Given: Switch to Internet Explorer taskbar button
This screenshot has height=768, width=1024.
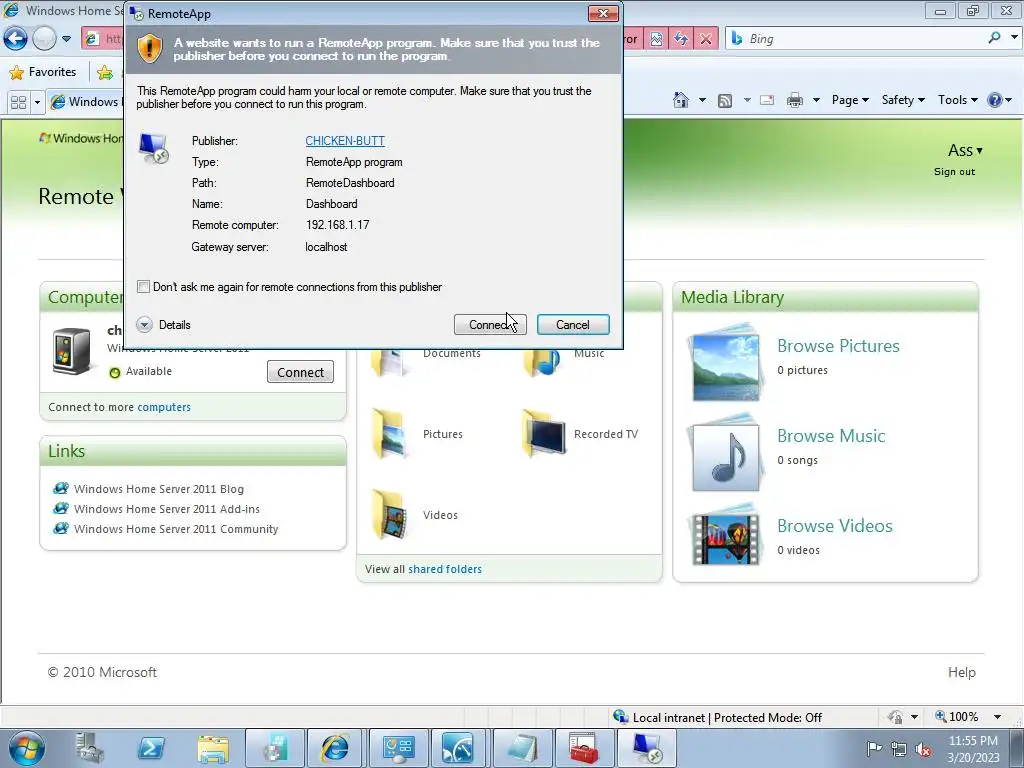Looking at the screenshot, I should pyautogui.click(x=335, y=748).
